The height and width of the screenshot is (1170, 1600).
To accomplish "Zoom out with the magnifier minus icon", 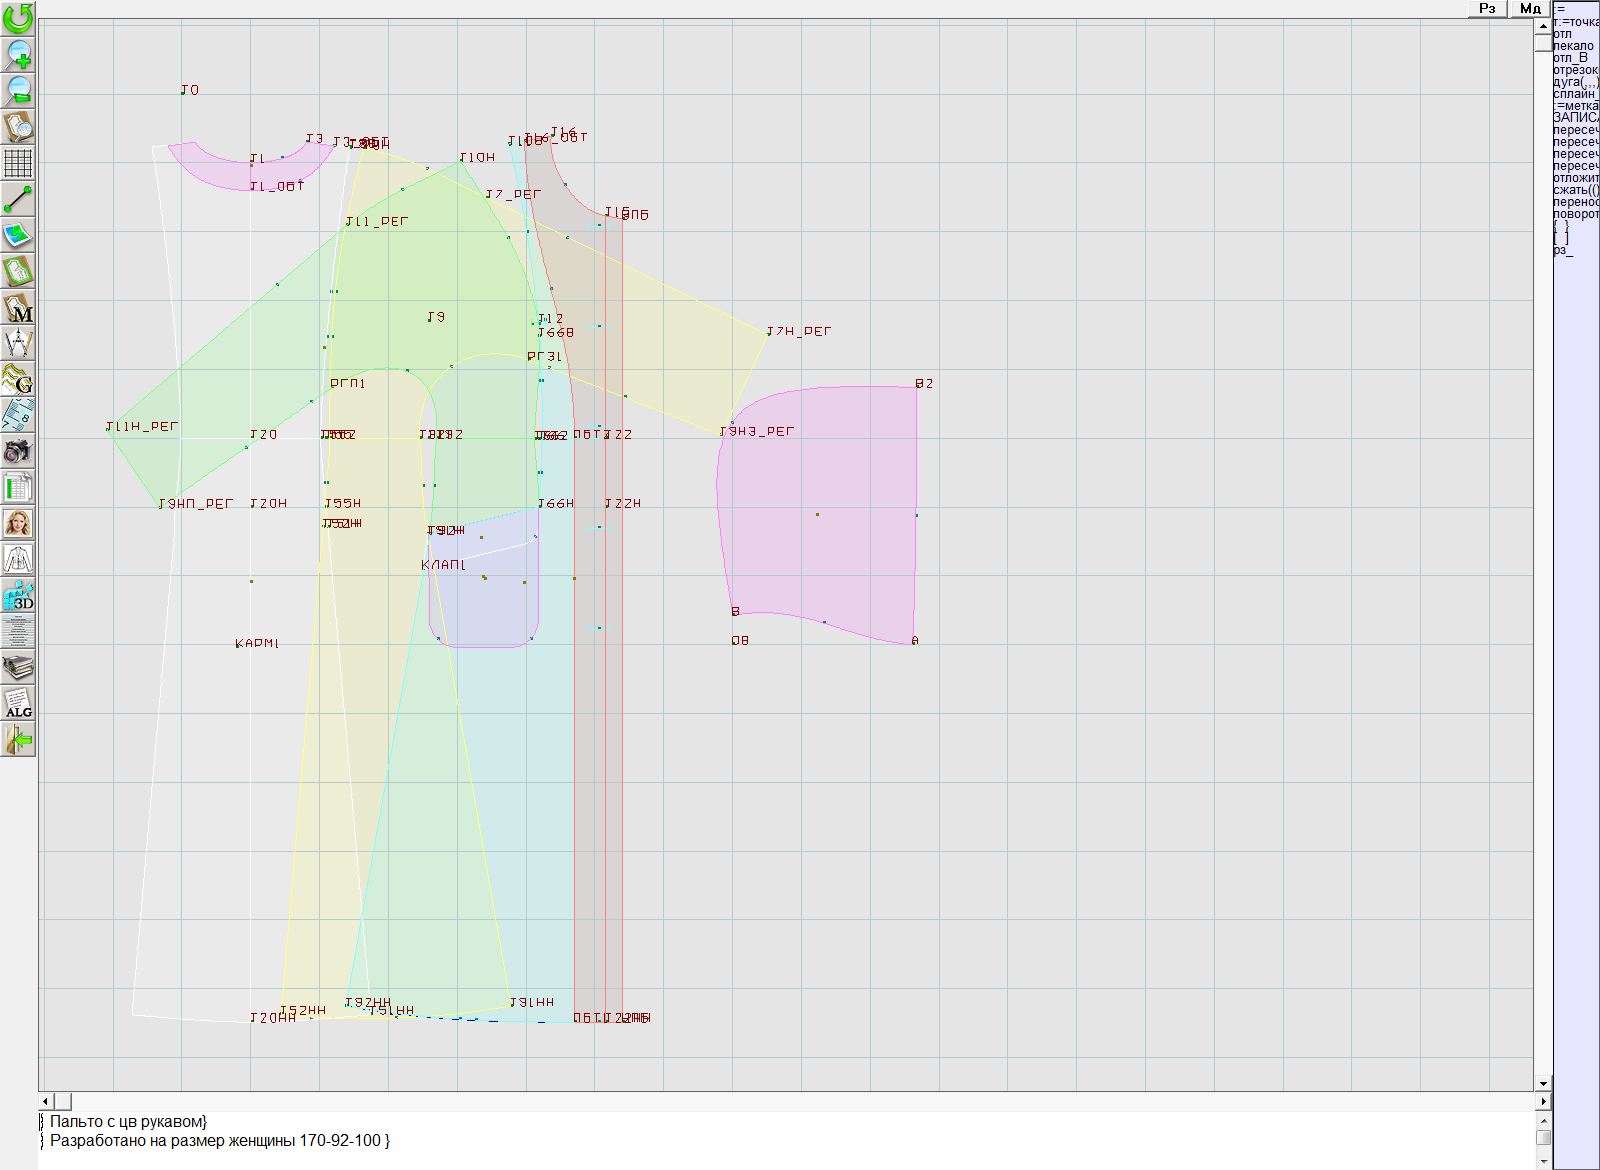I will (x=18, y=90).
